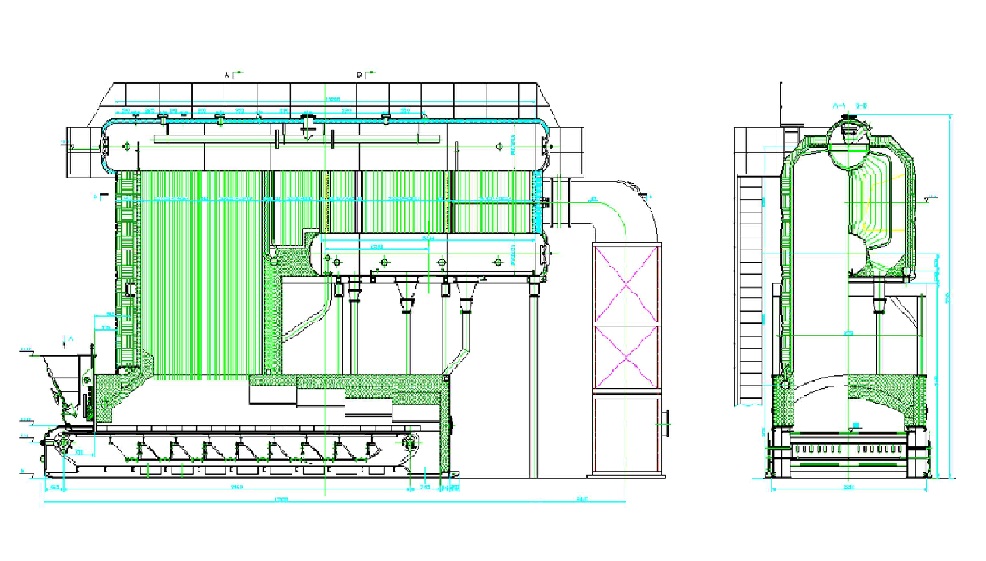The height and width of the screenshot is (561, 986).
Task: Click the section marker A above the boiler
Action: point(229,74)
